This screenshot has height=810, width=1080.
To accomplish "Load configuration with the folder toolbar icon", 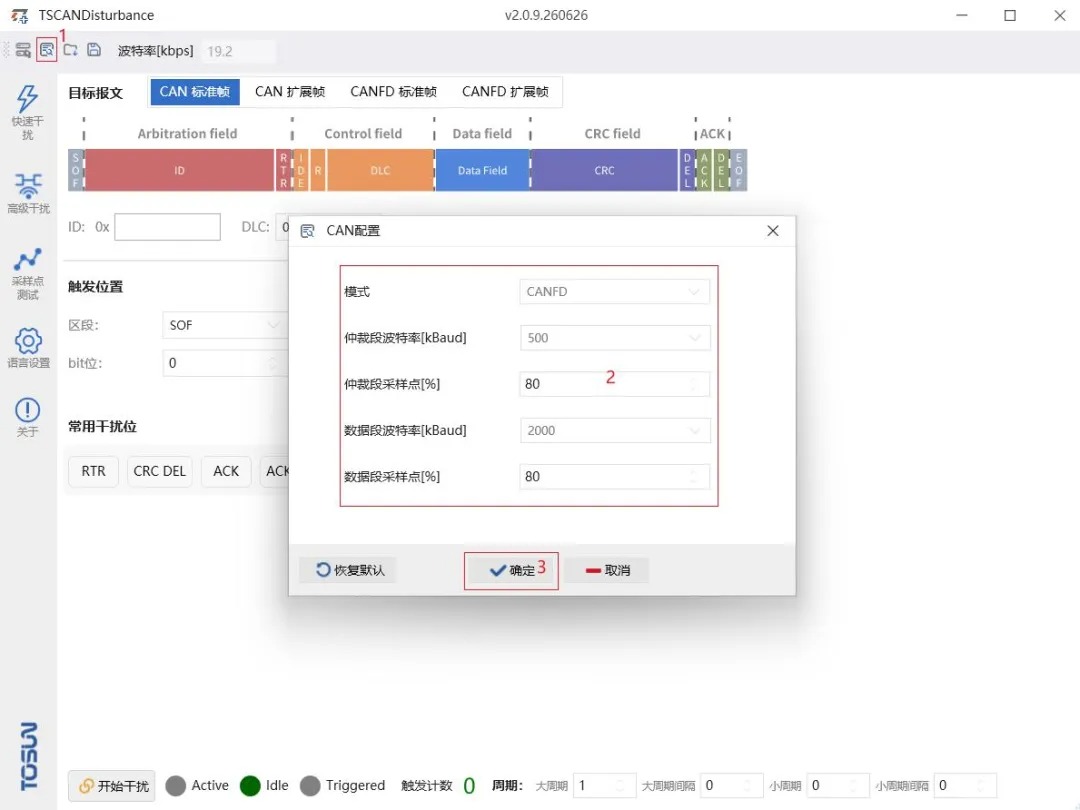I will click(x=70, y=50).
